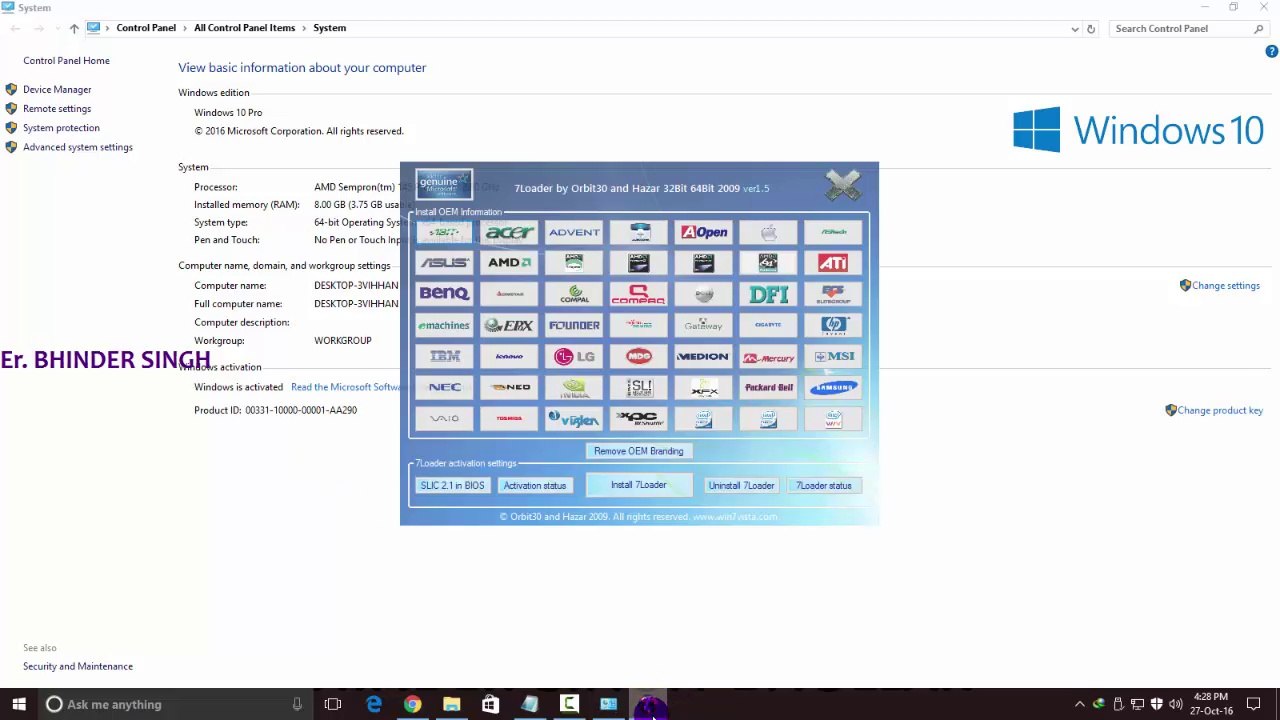Open Device Manager link in Control Panel
Screen dimensions: 1280x720
57,90
